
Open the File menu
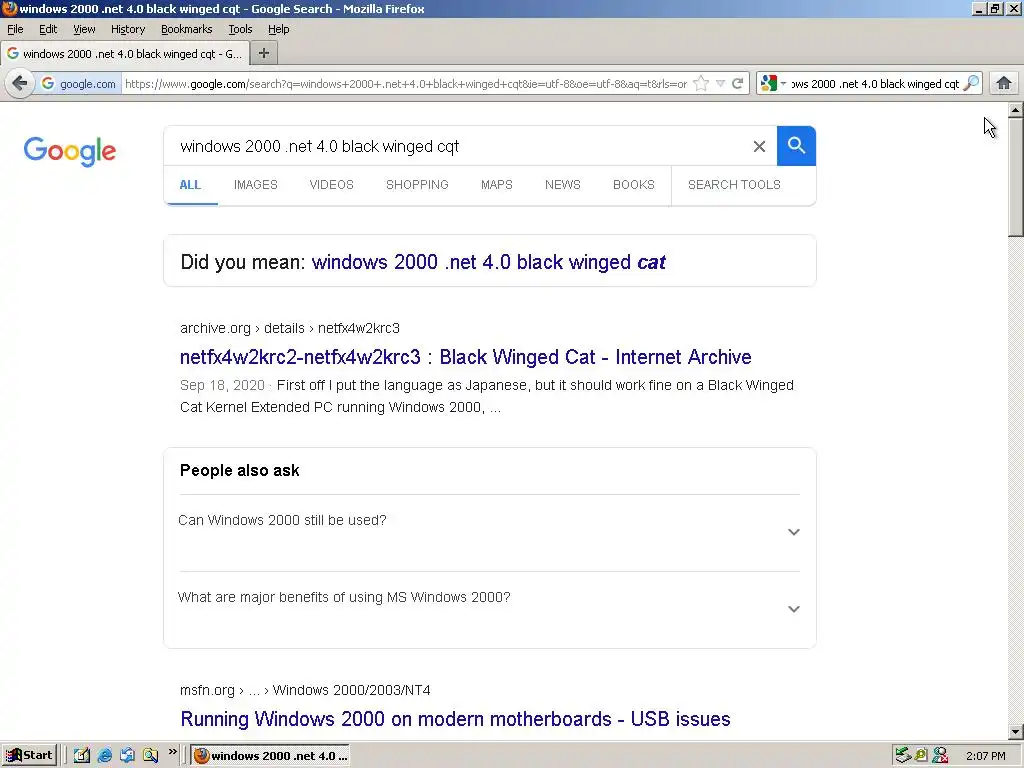click(15, 29)
